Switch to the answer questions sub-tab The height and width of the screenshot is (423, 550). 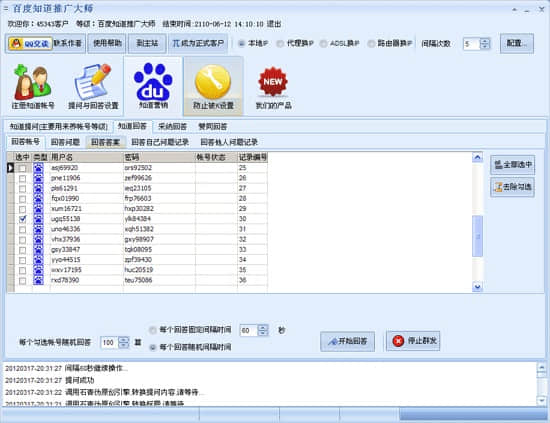65,142
